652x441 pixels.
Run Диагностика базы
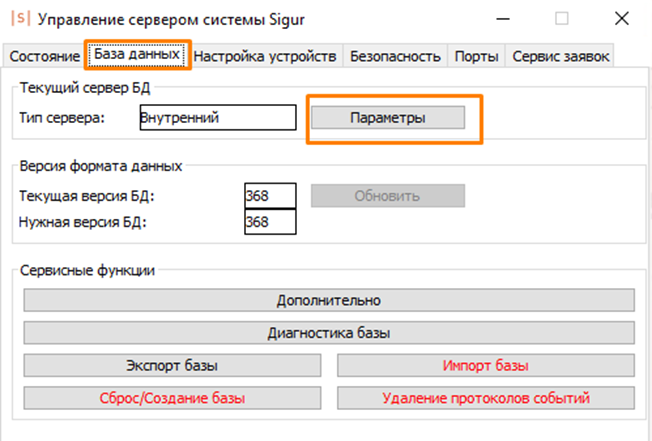point(329,332)
